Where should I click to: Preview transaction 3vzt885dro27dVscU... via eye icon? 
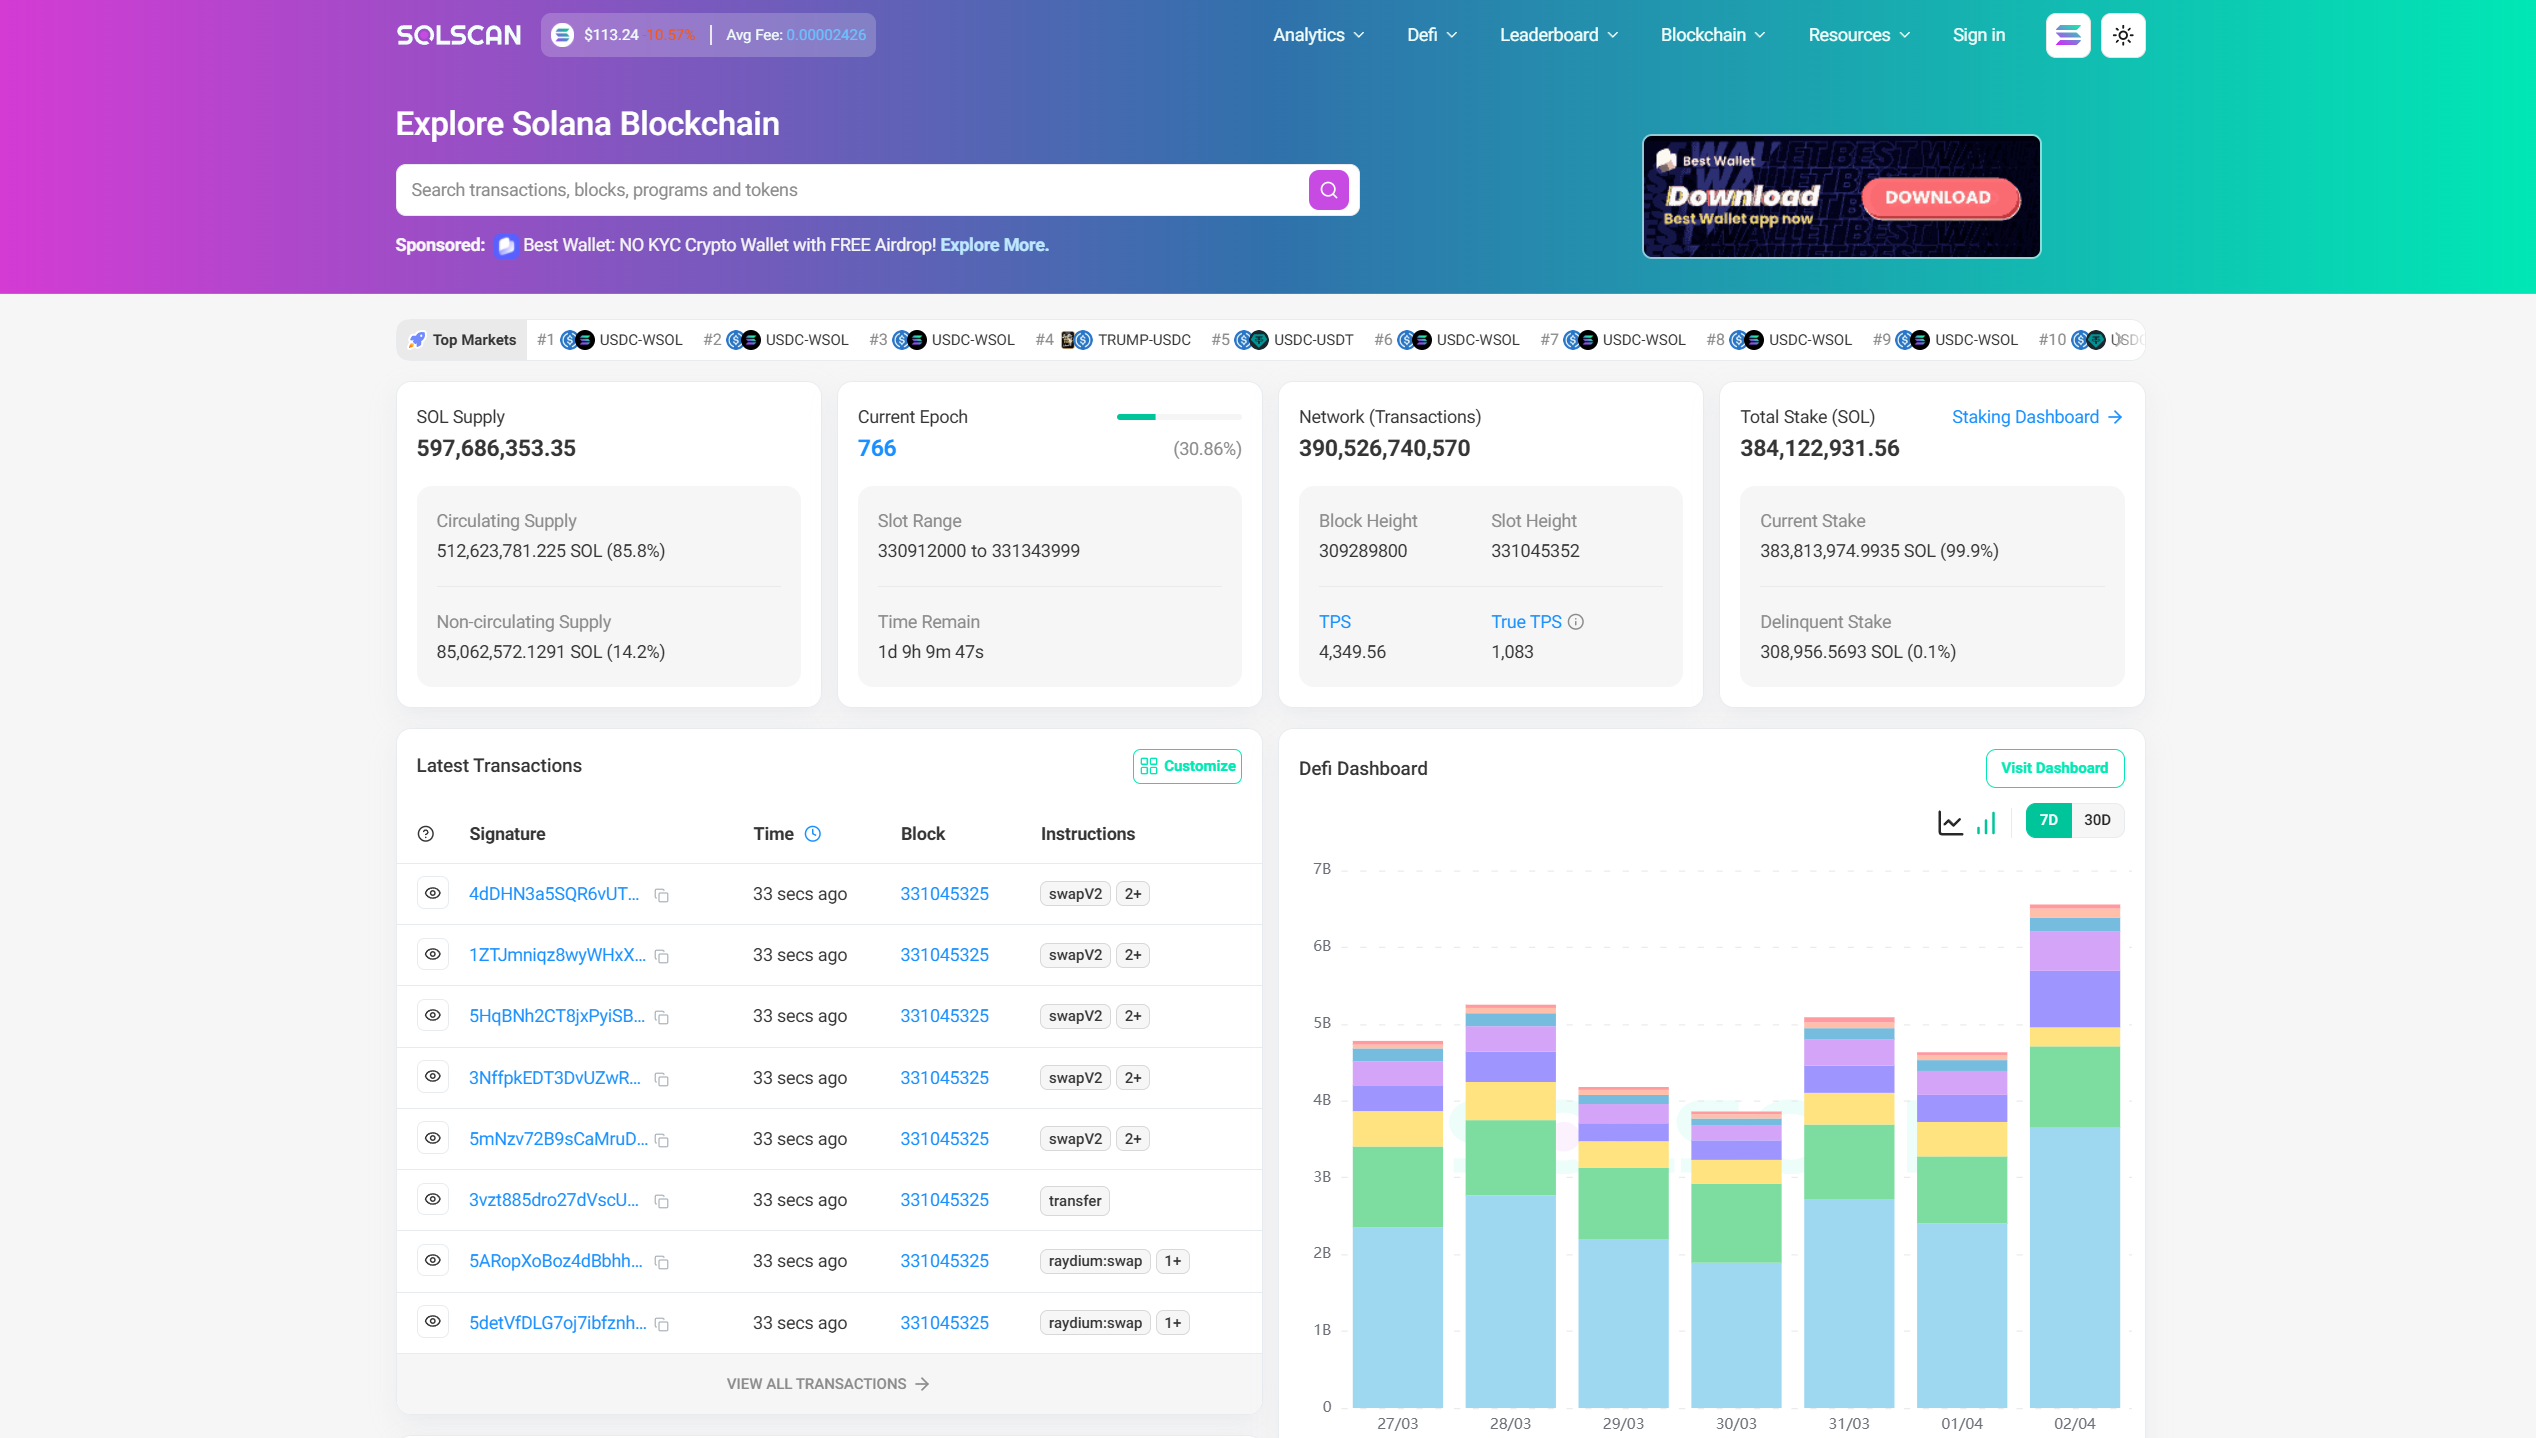(x=433, y=1199)
